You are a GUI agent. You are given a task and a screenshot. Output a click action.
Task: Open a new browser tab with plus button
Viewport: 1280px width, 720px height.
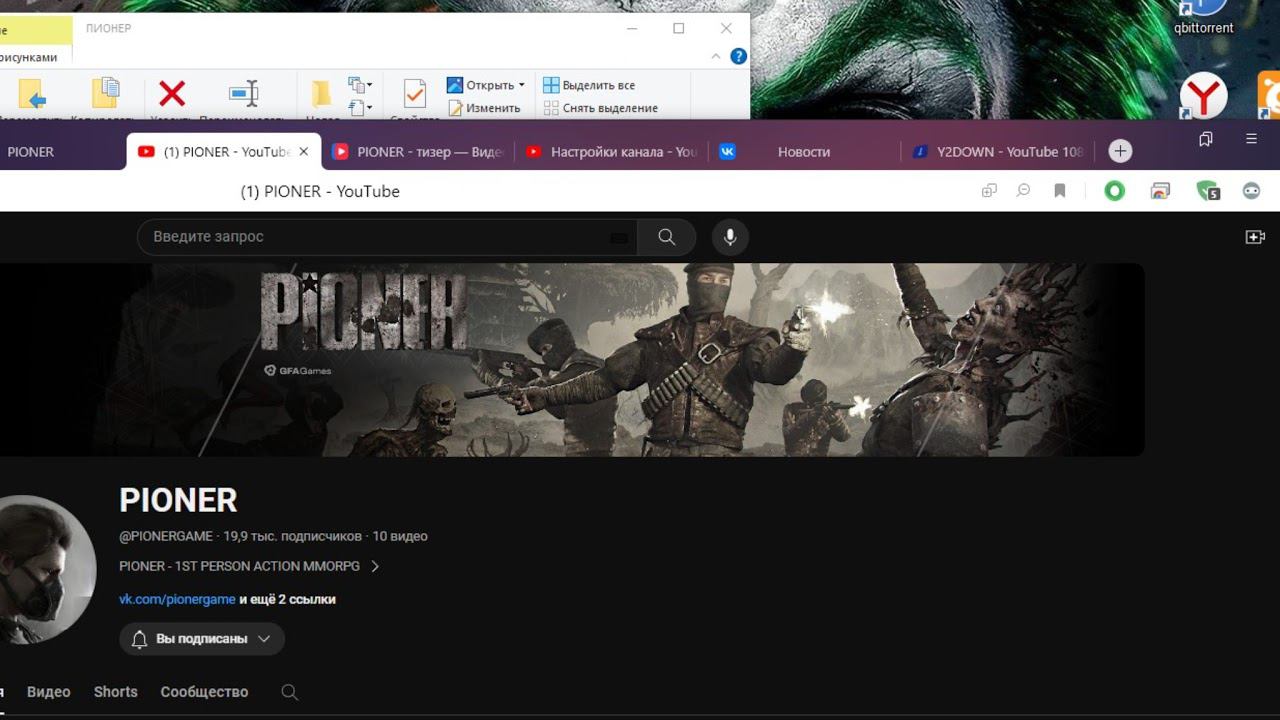click(1120, 151)
